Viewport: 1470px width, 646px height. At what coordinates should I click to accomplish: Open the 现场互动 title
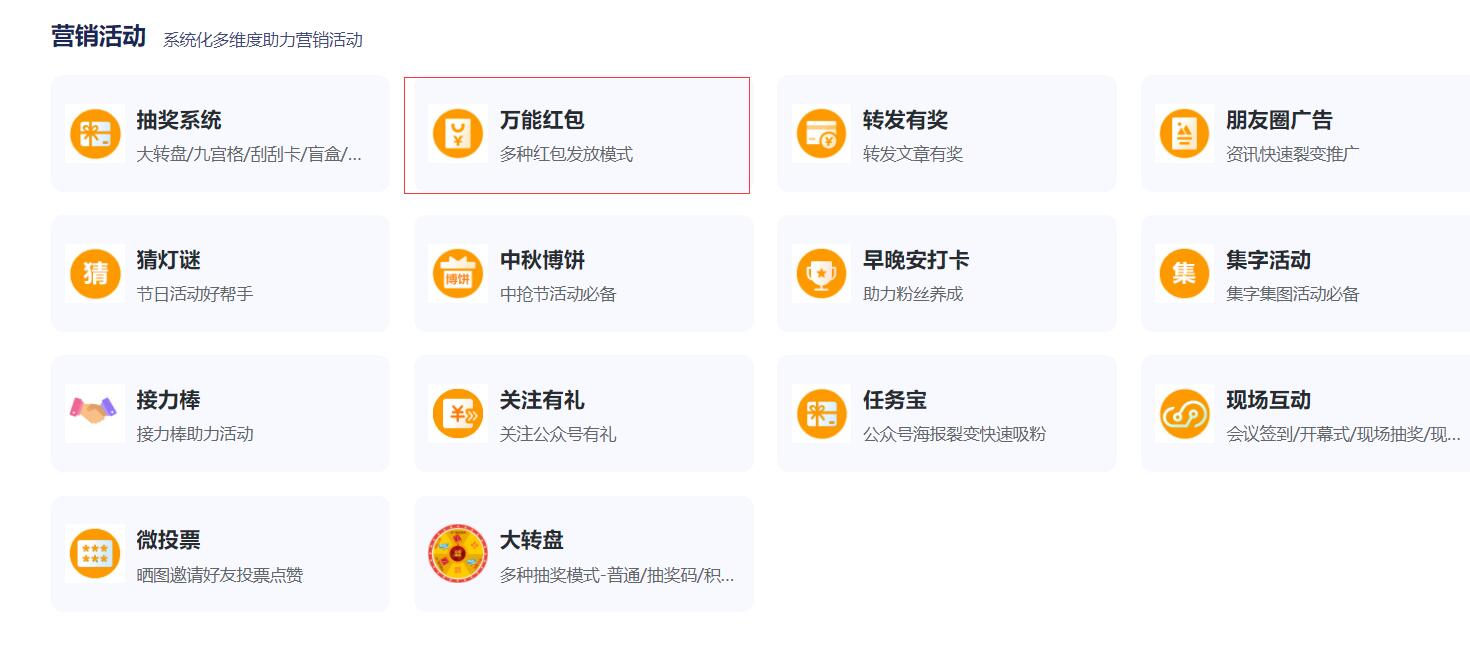pos(1268,400)
